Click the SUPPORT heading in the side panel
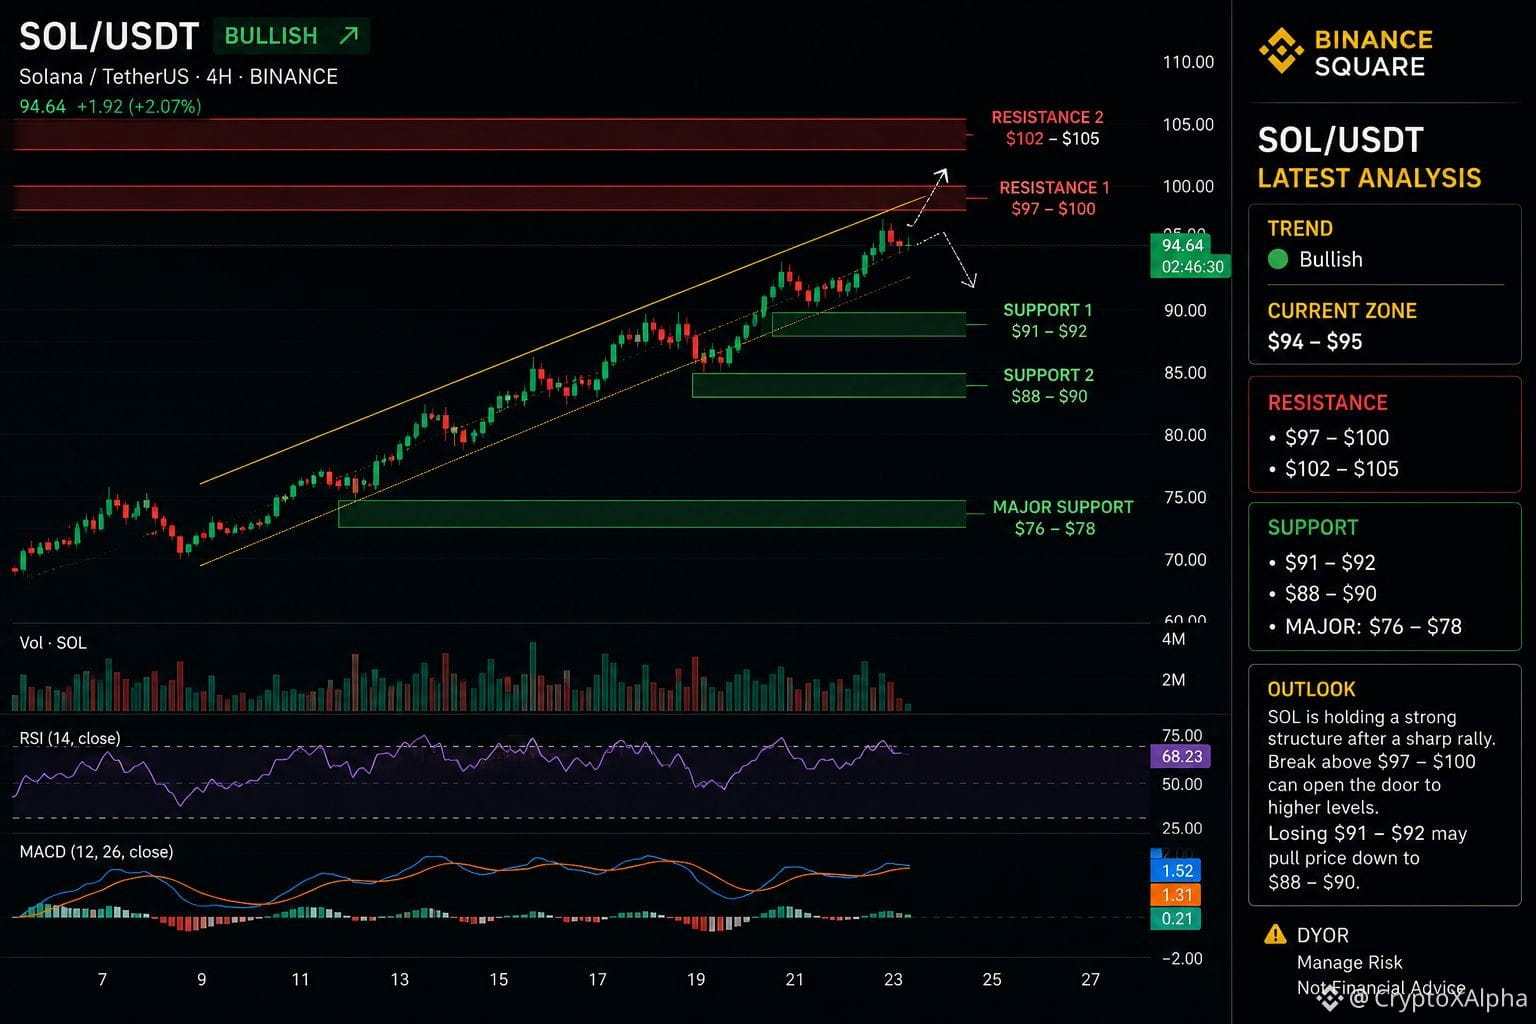Viewport: 1536px width, 1024px height. click(1313, 528)
